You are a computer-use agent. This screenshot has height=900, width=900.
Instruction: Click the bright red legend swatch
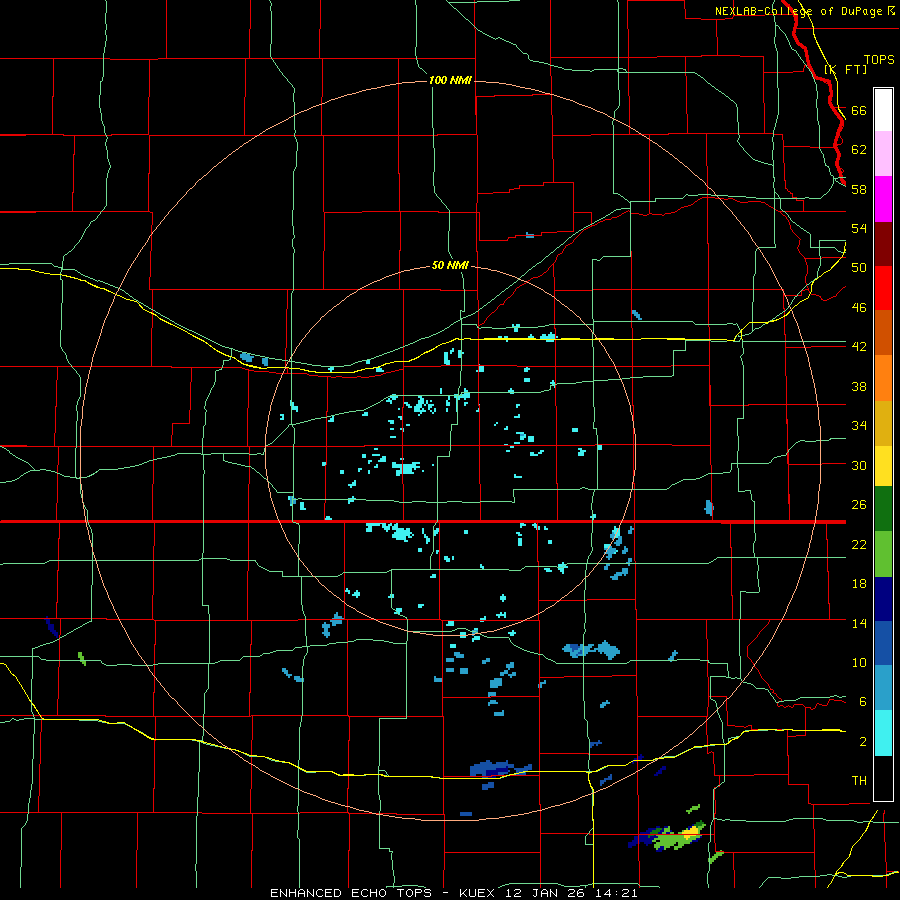coord(883,288)
